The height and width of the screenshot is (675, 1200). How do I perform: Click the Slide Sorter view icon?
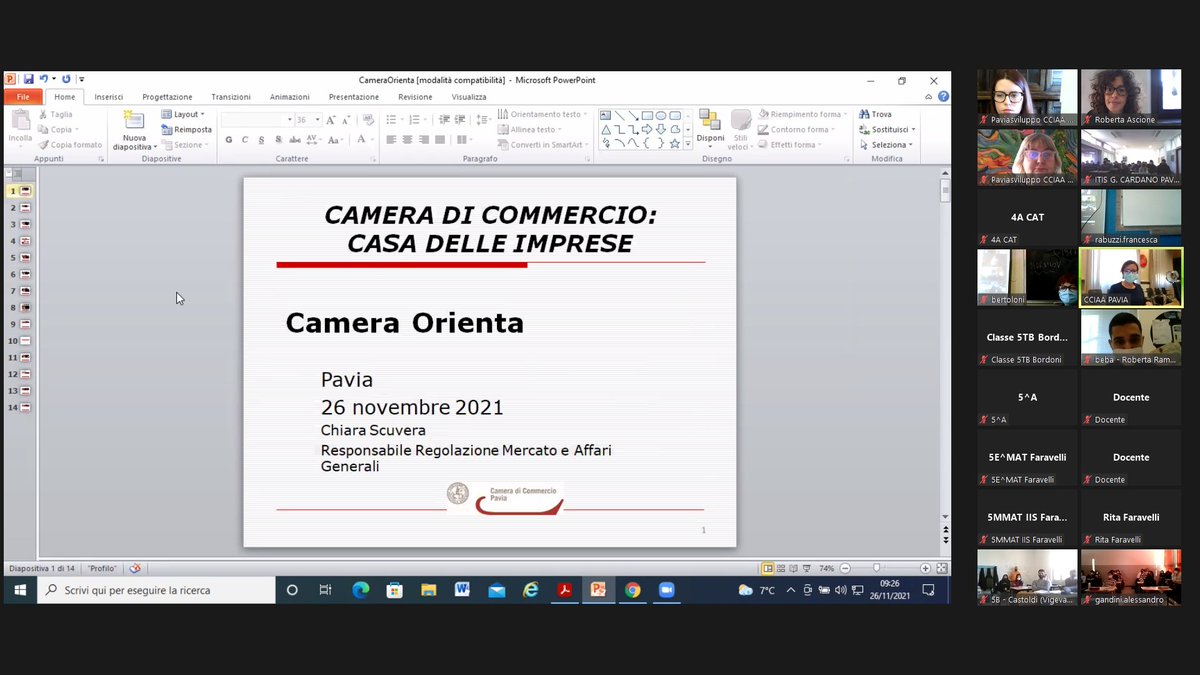(781, 568)
